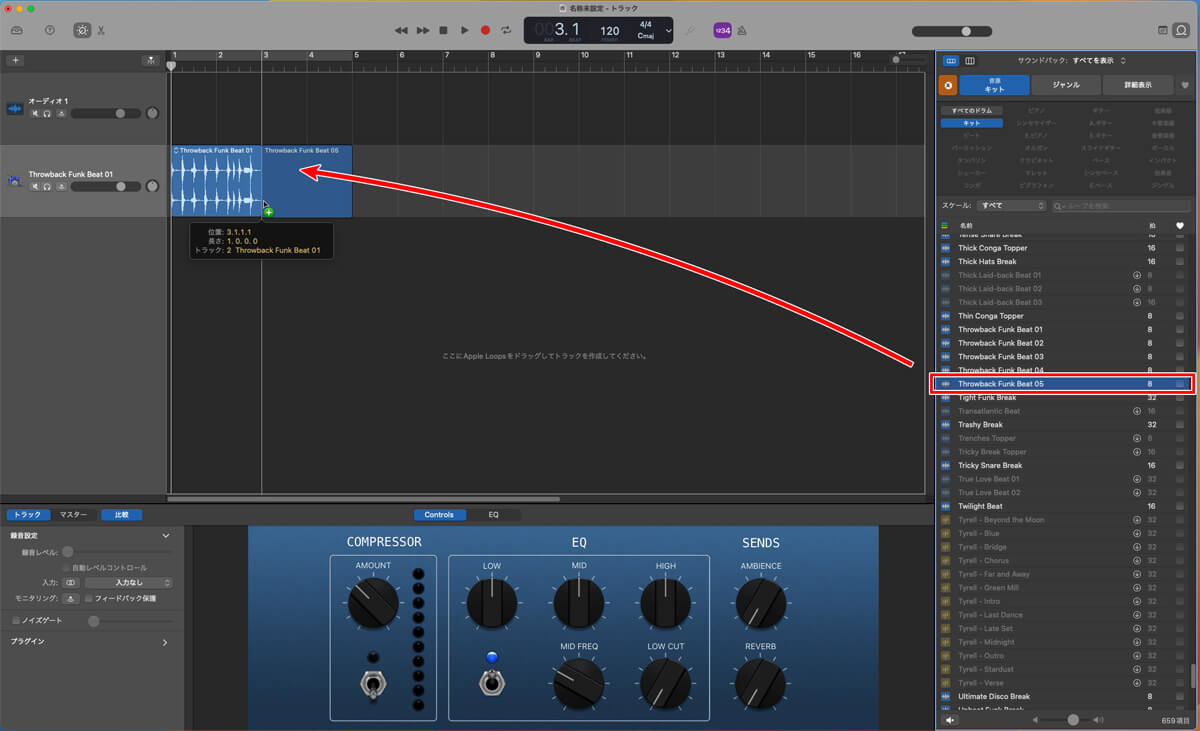The height and width of the screenshot is (731, 1200).
Task: Click the orange reset filter button
Action: (x=948, y=85)
